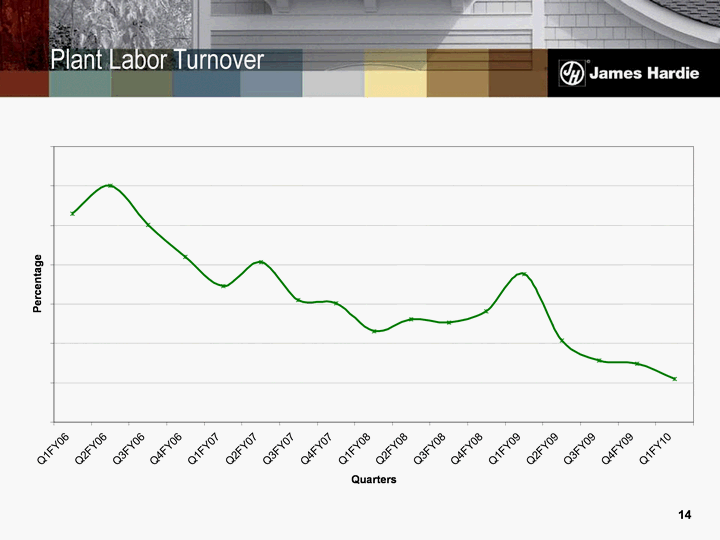Select the Plant Labor Turnover slide title
Image resolution: width=720 pixels, height=540 pixels.
coord(158,61)
